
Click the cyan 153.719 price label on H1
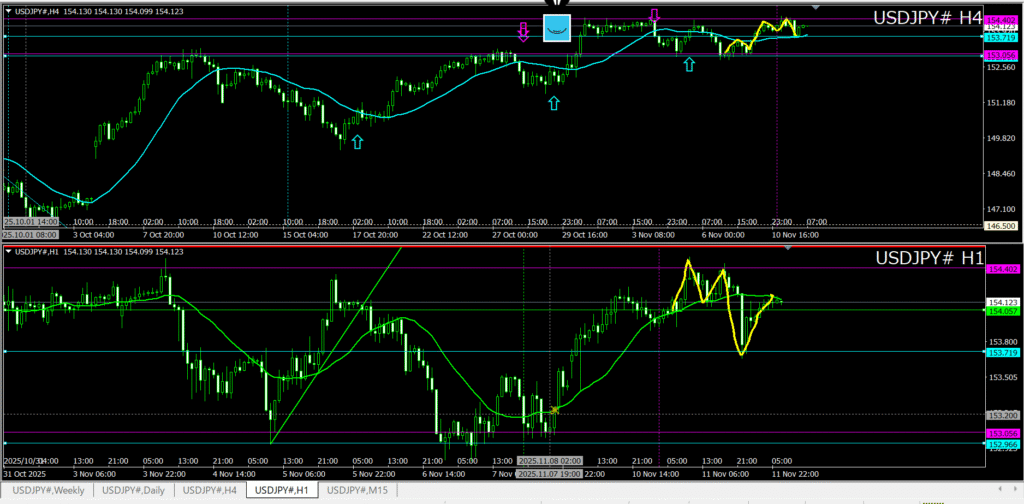tap(1003, 353)
